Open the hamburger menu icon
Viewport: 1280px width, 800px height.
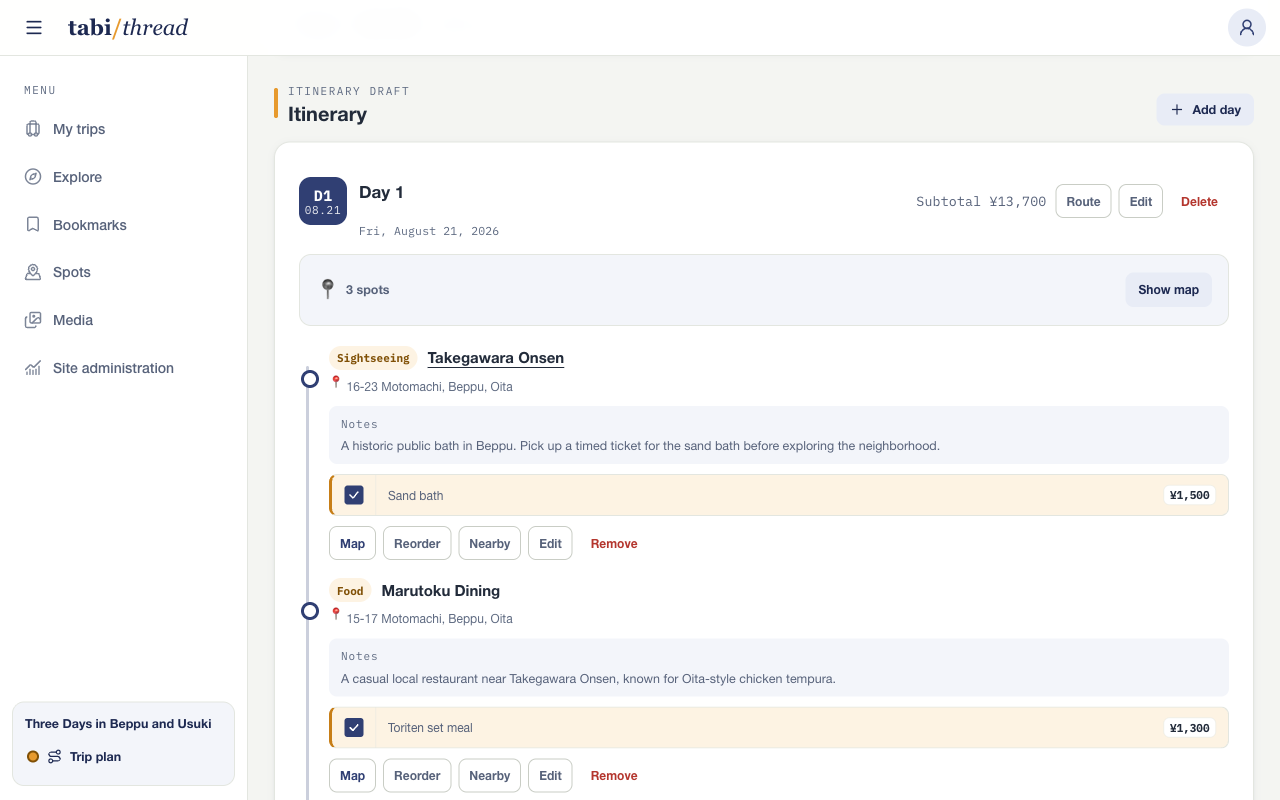34,28
